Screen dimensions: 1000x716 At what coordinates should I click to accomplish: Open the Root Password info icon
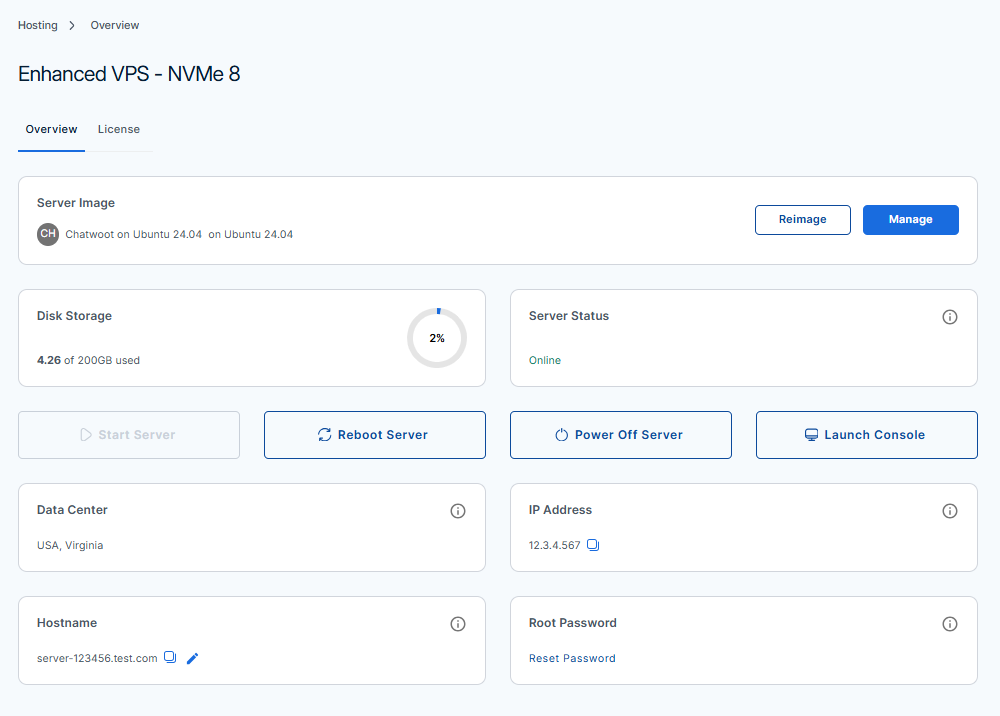tap(950, 624)
